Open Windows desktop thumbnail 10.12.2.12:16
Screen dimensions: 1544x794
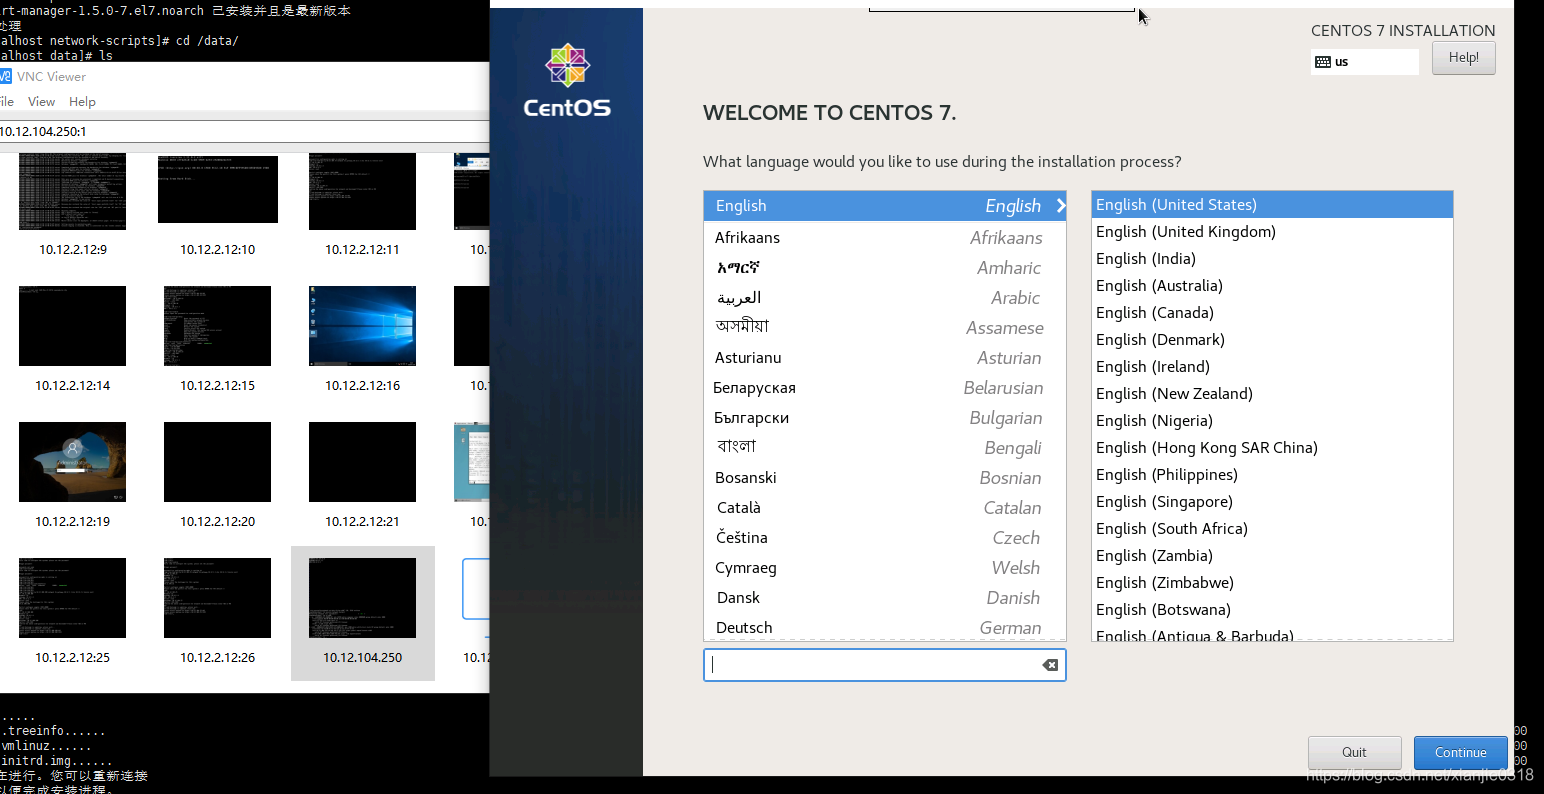[x=362, y=326]
